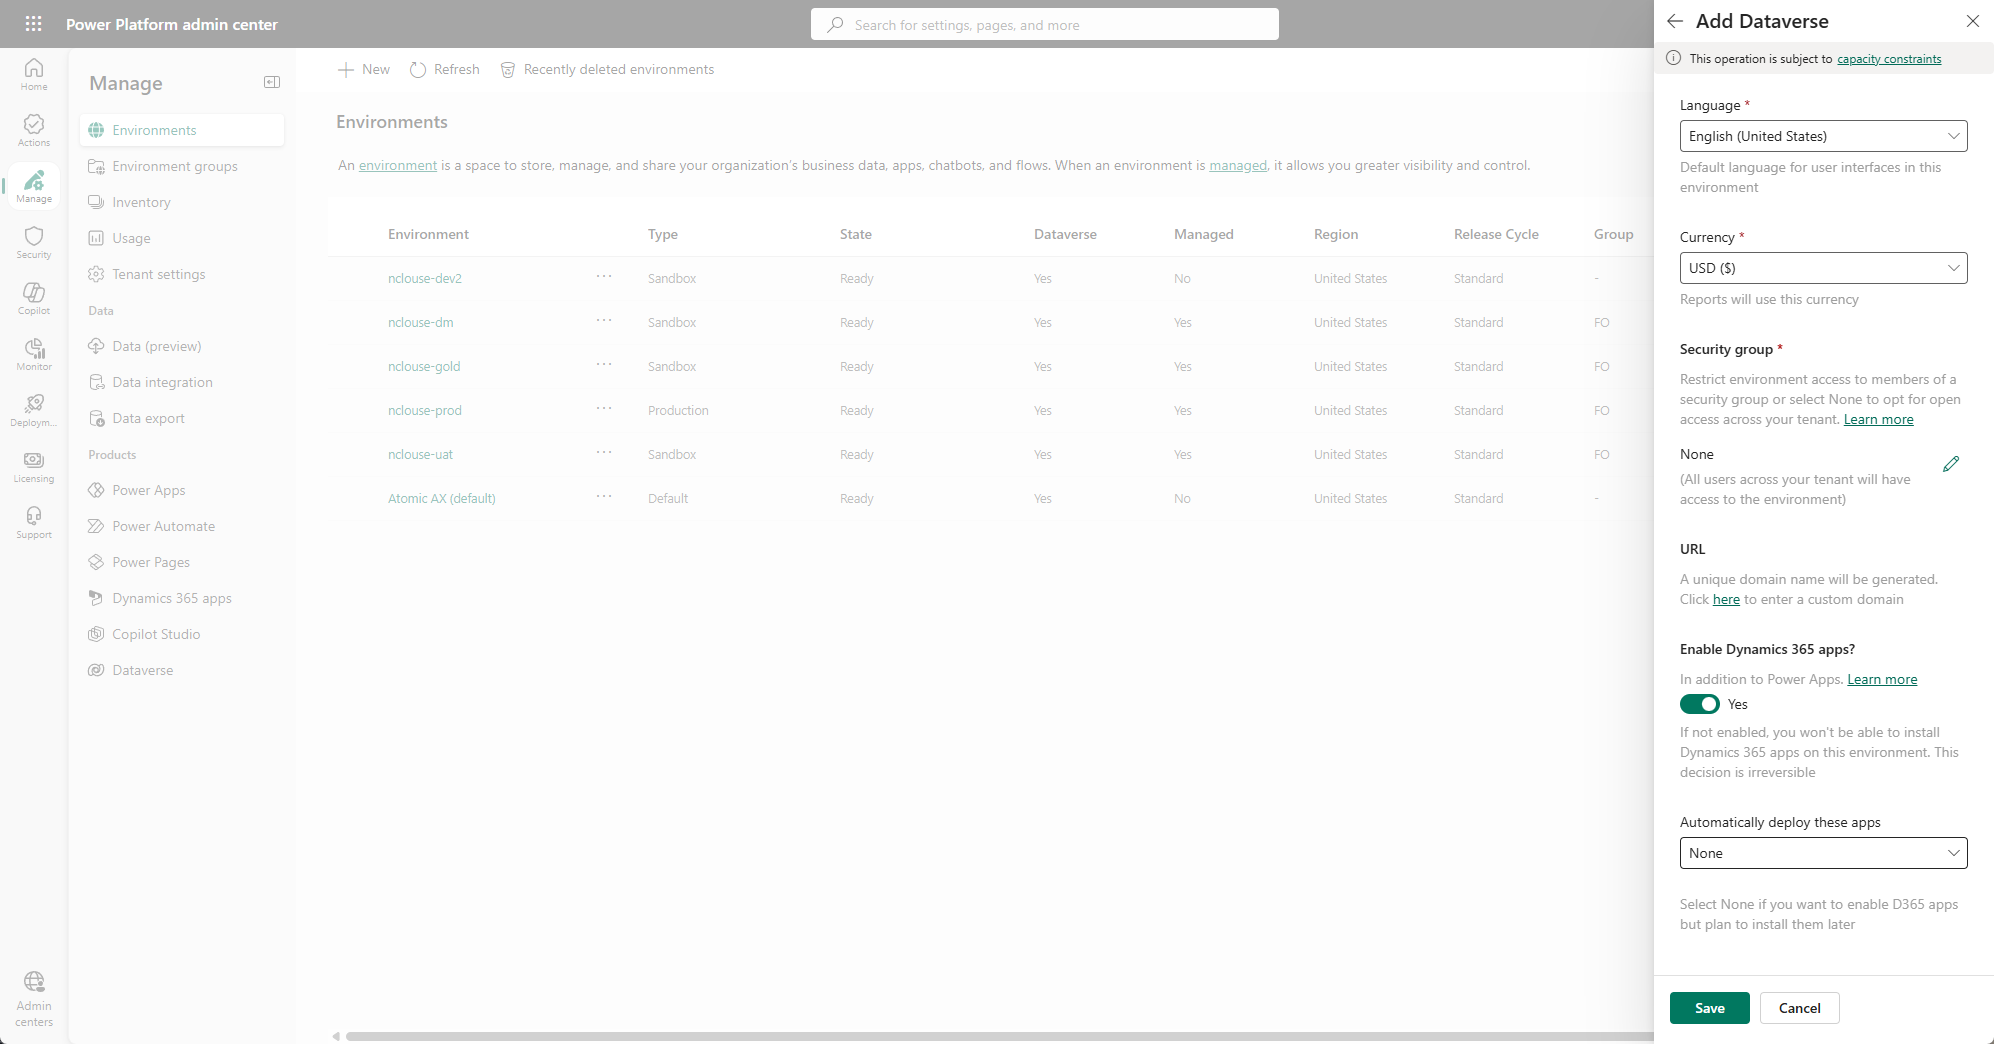Open the Licensing icon in sidebar

point(34,466)
